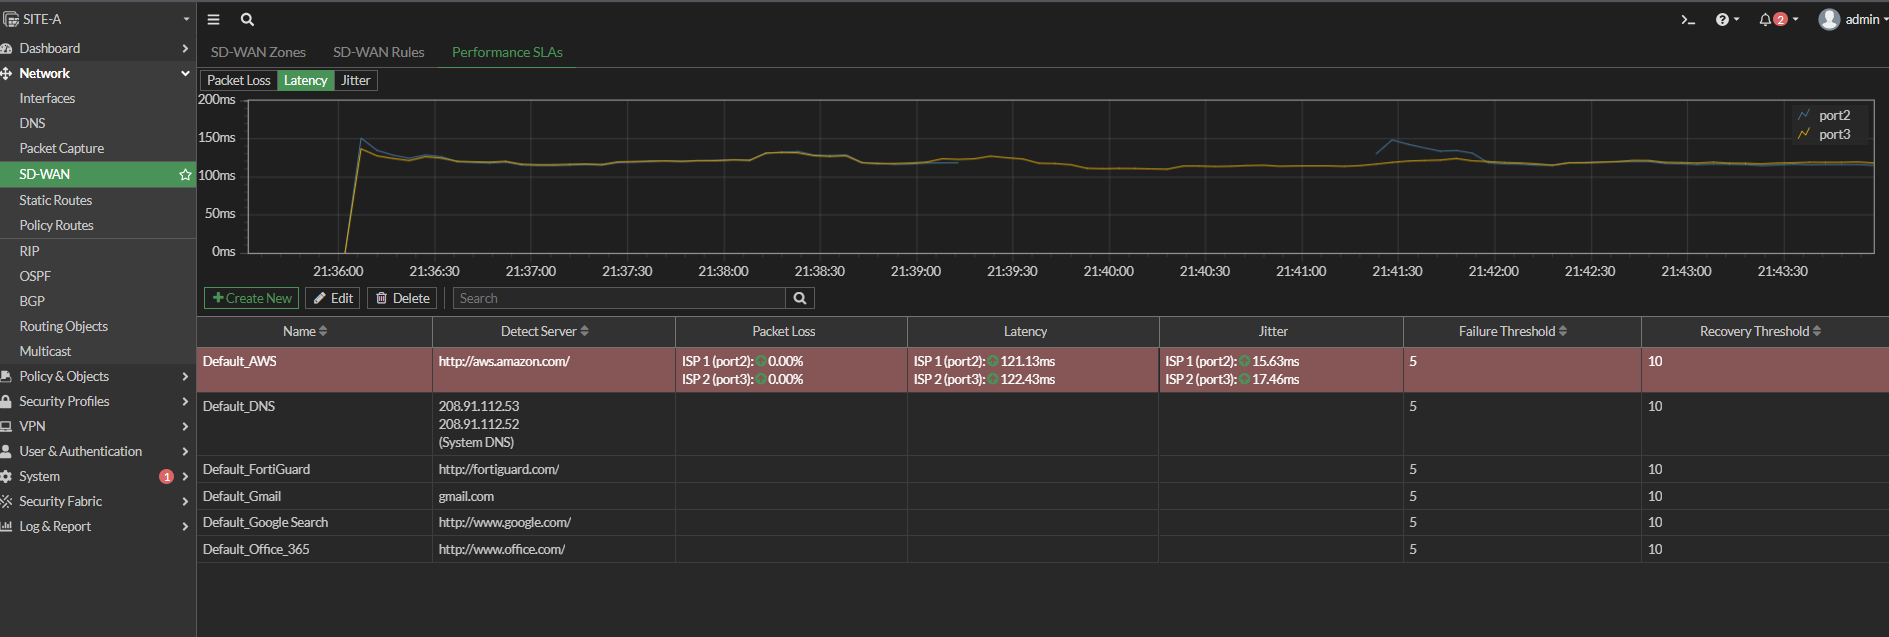Image resolution: width=1889 pixels, height=637 pixels.
Task: Open the CLI console icon
Action: click(x=1688, y=20)
